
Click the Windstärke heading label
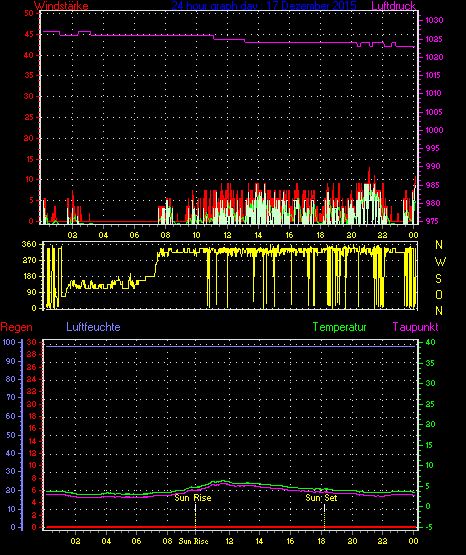61,6
